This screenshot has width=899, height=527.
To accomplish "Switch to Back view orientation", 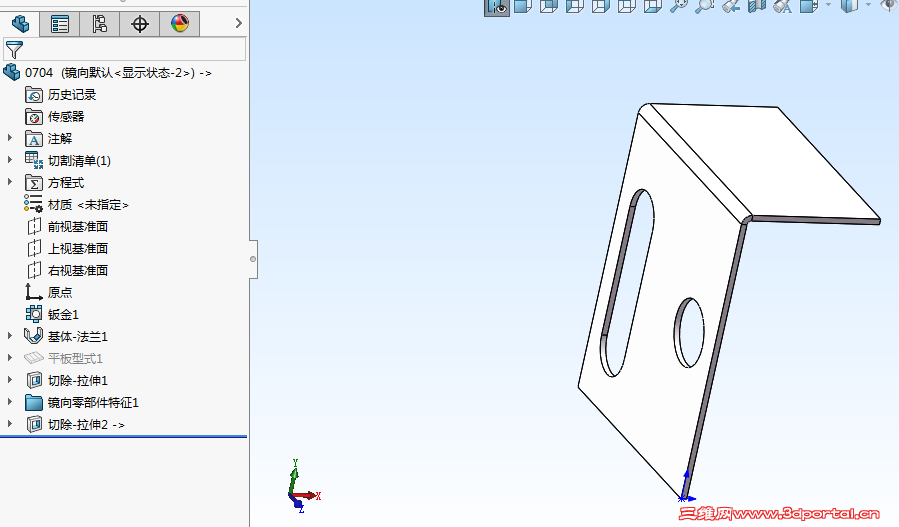I will [549, 6].
